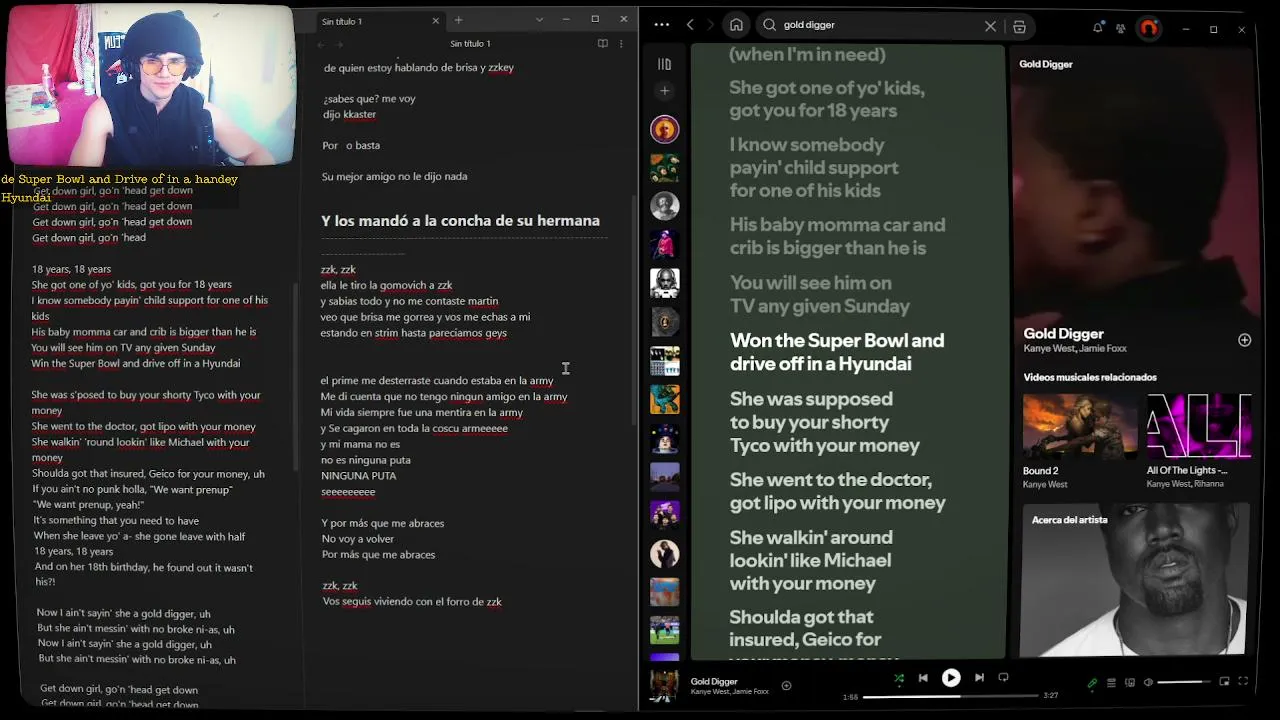Viewport: 1280px width, 720px height.
Task: Skip to the next track
Action: click(x=979, y=678)
